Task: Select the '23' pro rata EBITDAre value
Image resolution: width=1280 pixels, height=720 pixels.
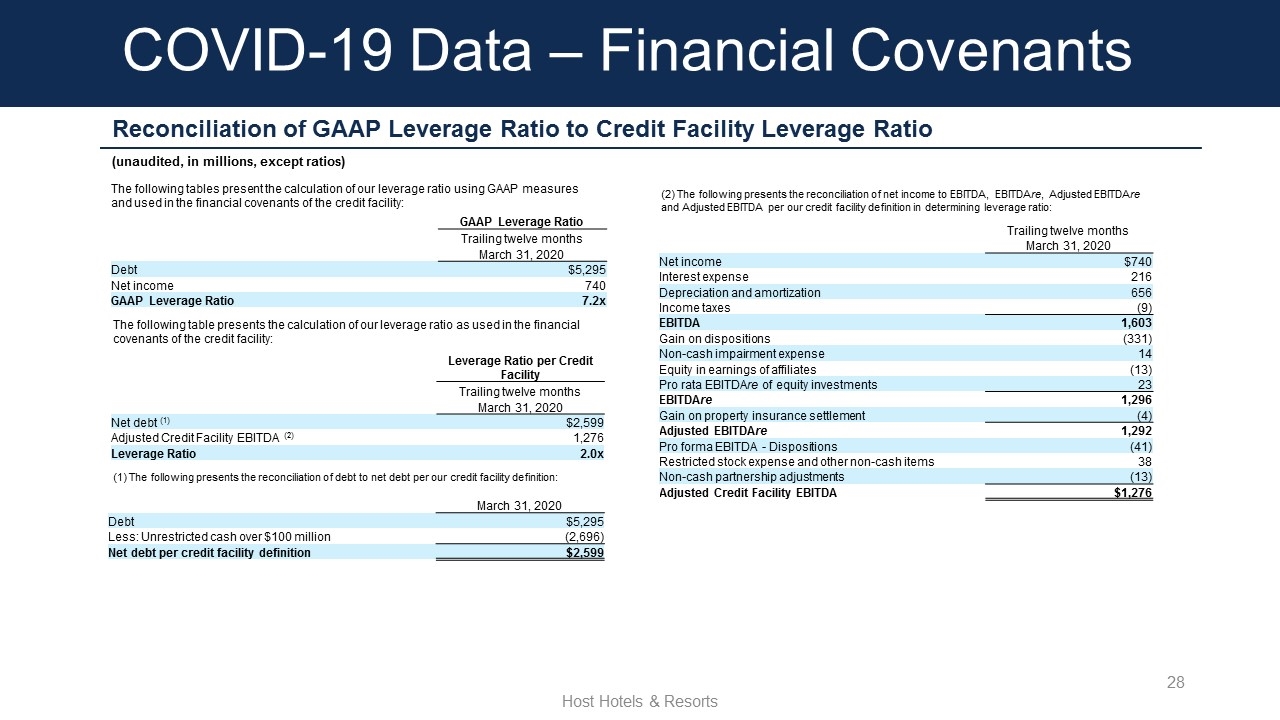Action: [1145, 385]
